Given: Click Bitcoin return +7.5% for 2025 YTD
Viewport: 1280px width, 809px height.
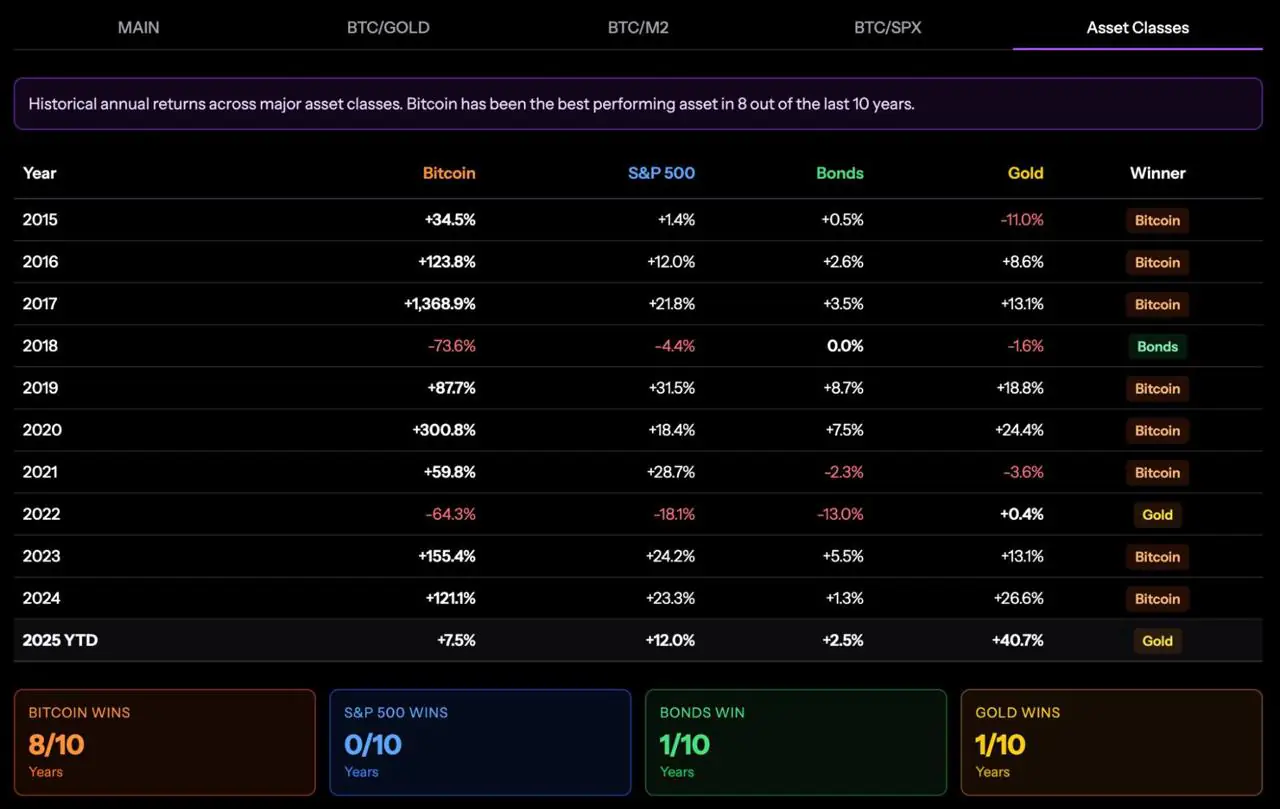Looking at the screenshot, I should coord(456,640).
